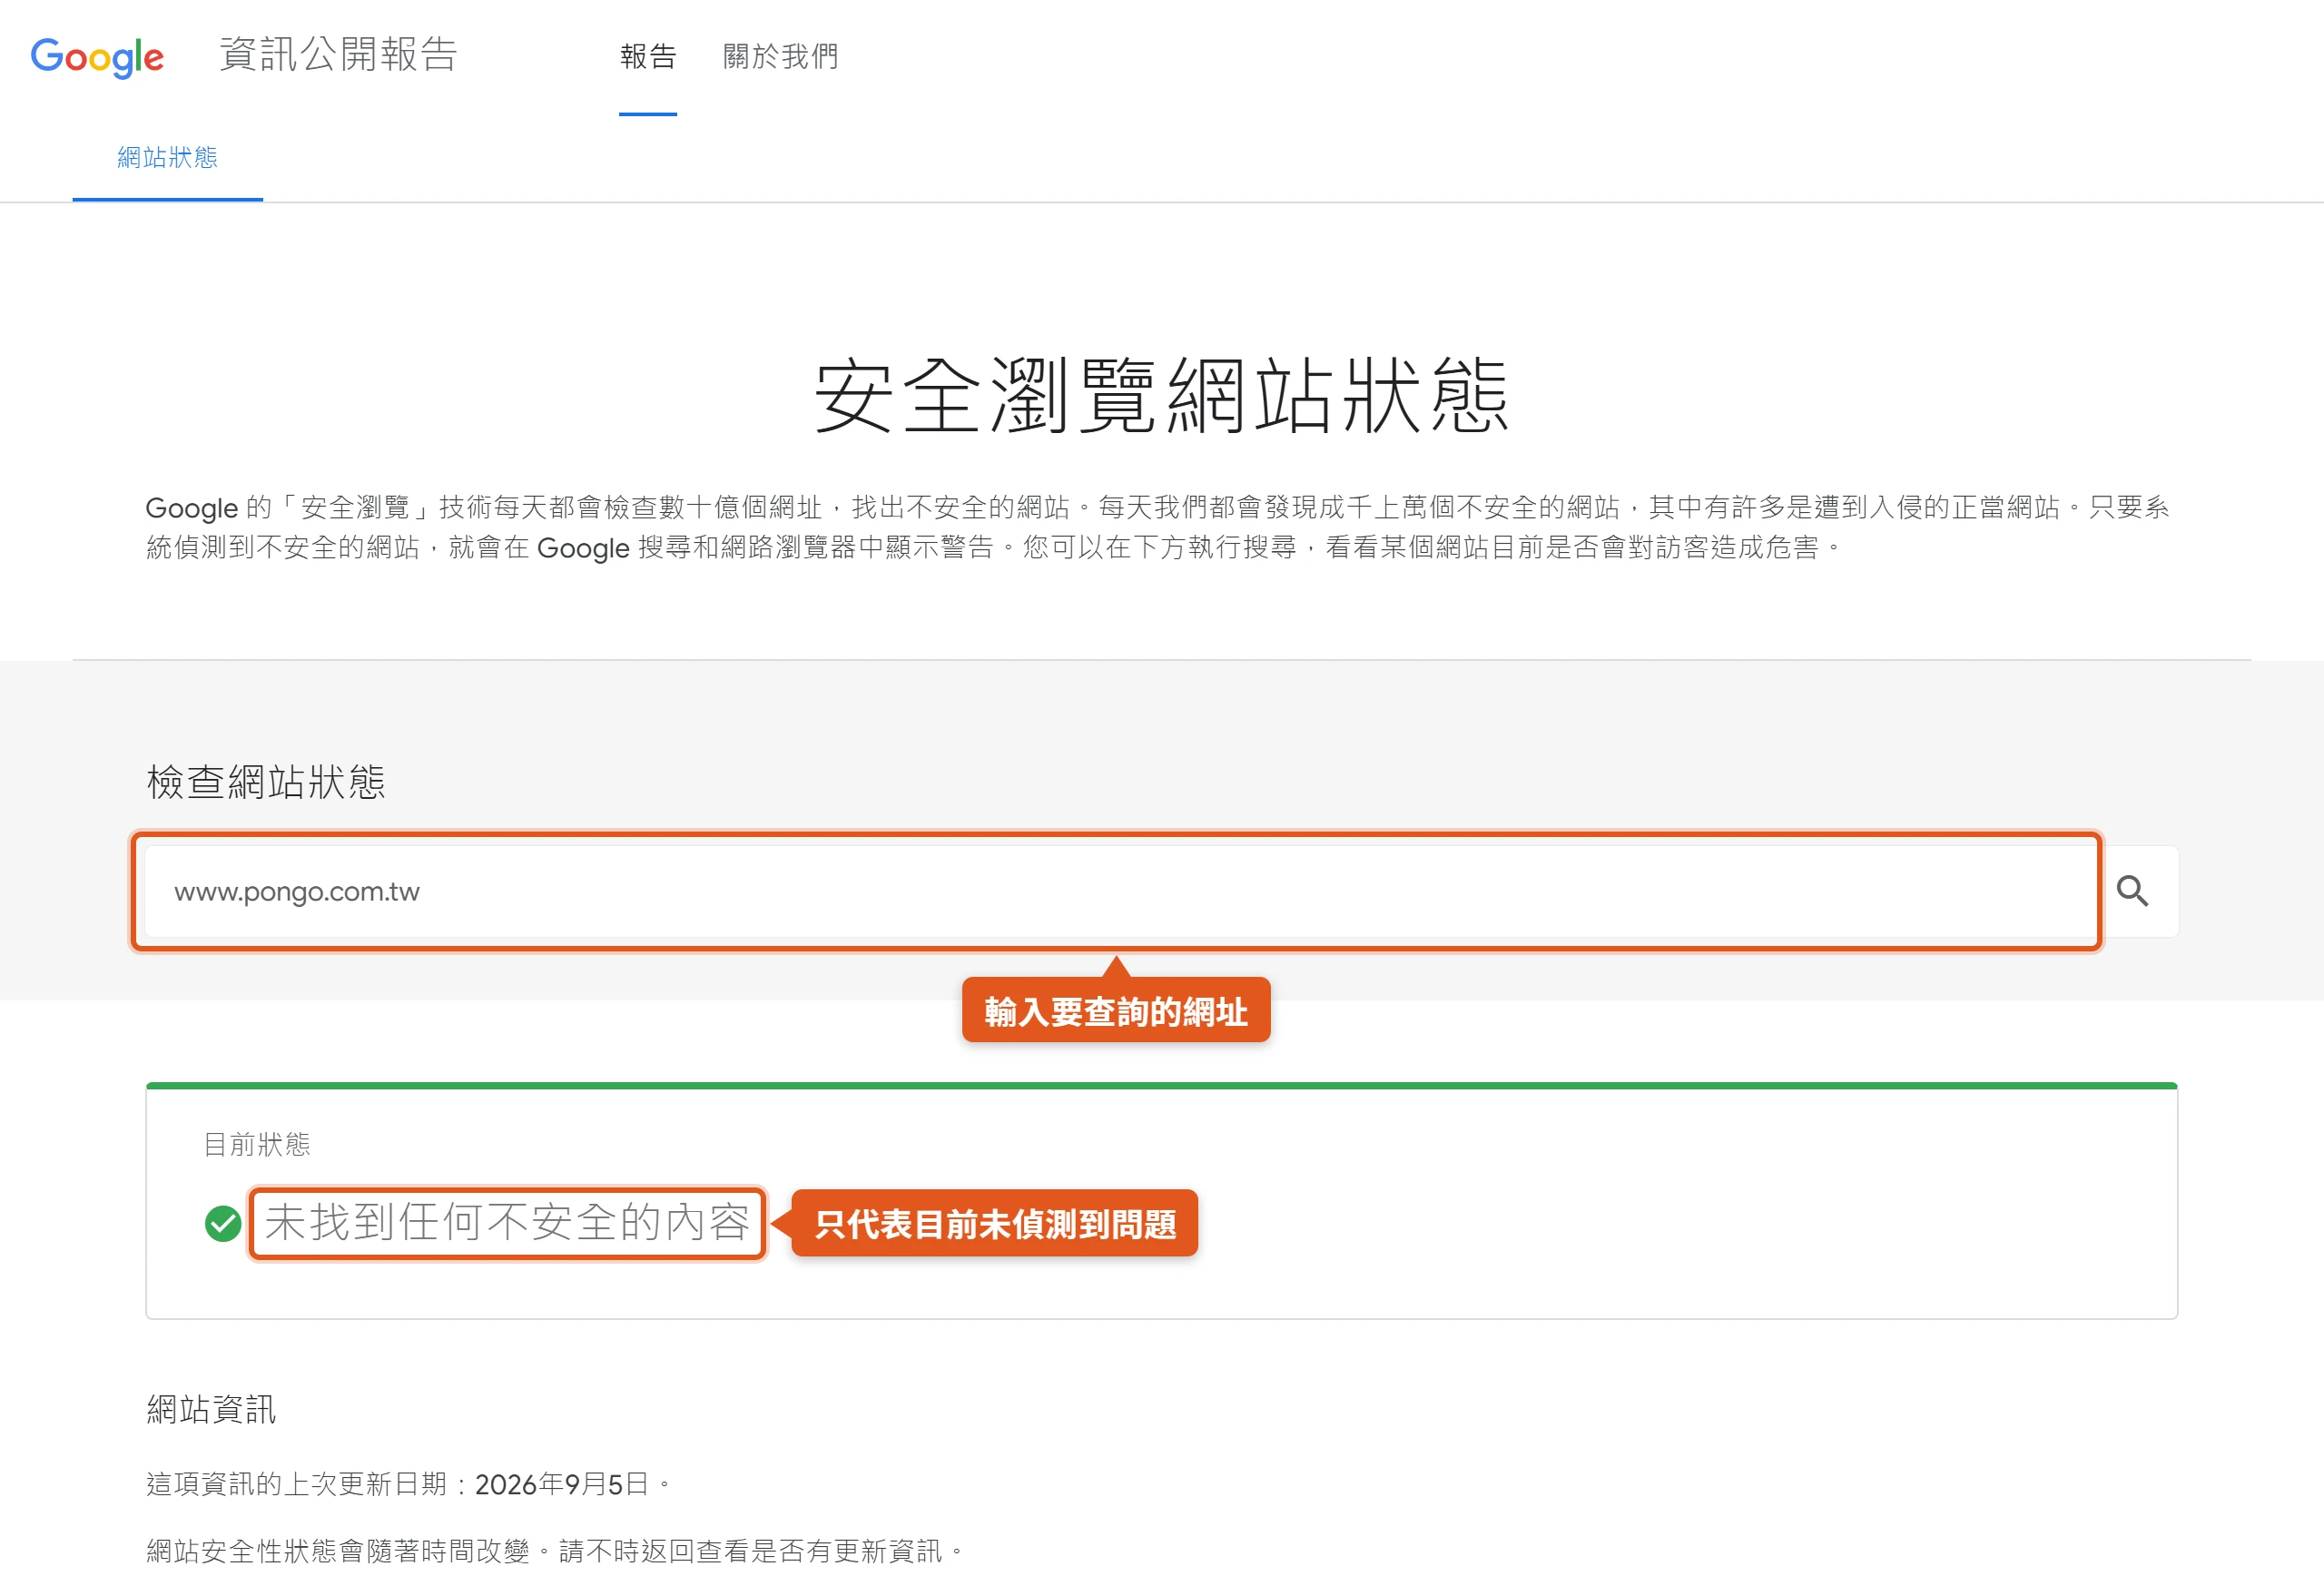2324x1586 pixels.
Task: Open the 關於我們 tab
Action: (781, 56)
